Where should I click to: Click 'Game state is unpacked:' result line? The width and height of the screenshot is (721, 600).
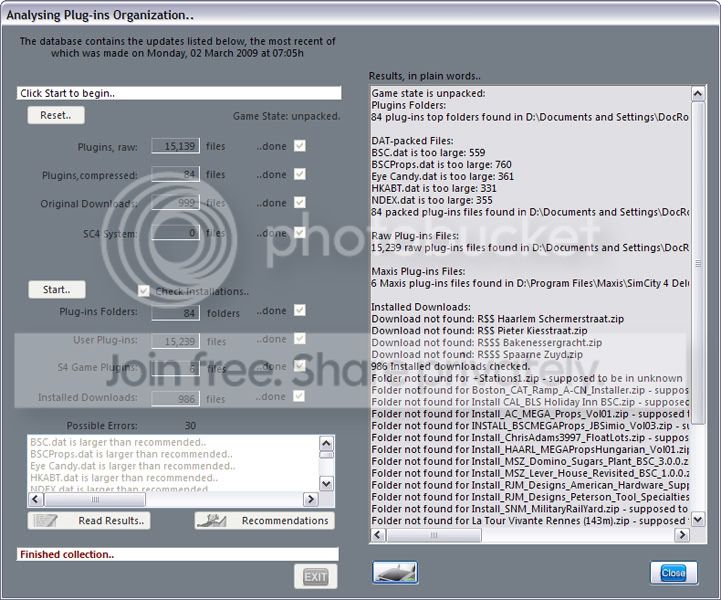428,93
